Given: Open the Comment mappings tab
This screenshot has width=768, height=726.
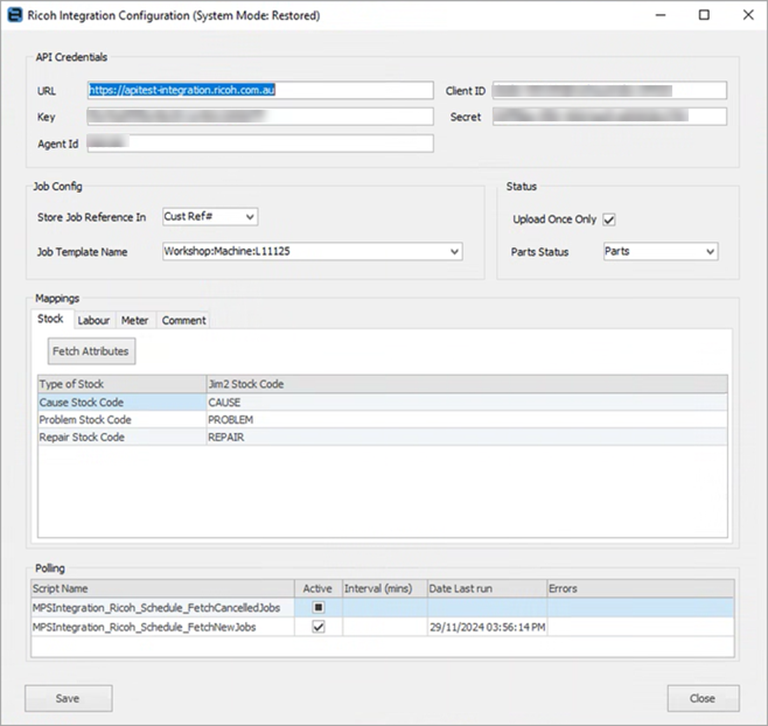Looking at the screenshot, I should point(183,321).
